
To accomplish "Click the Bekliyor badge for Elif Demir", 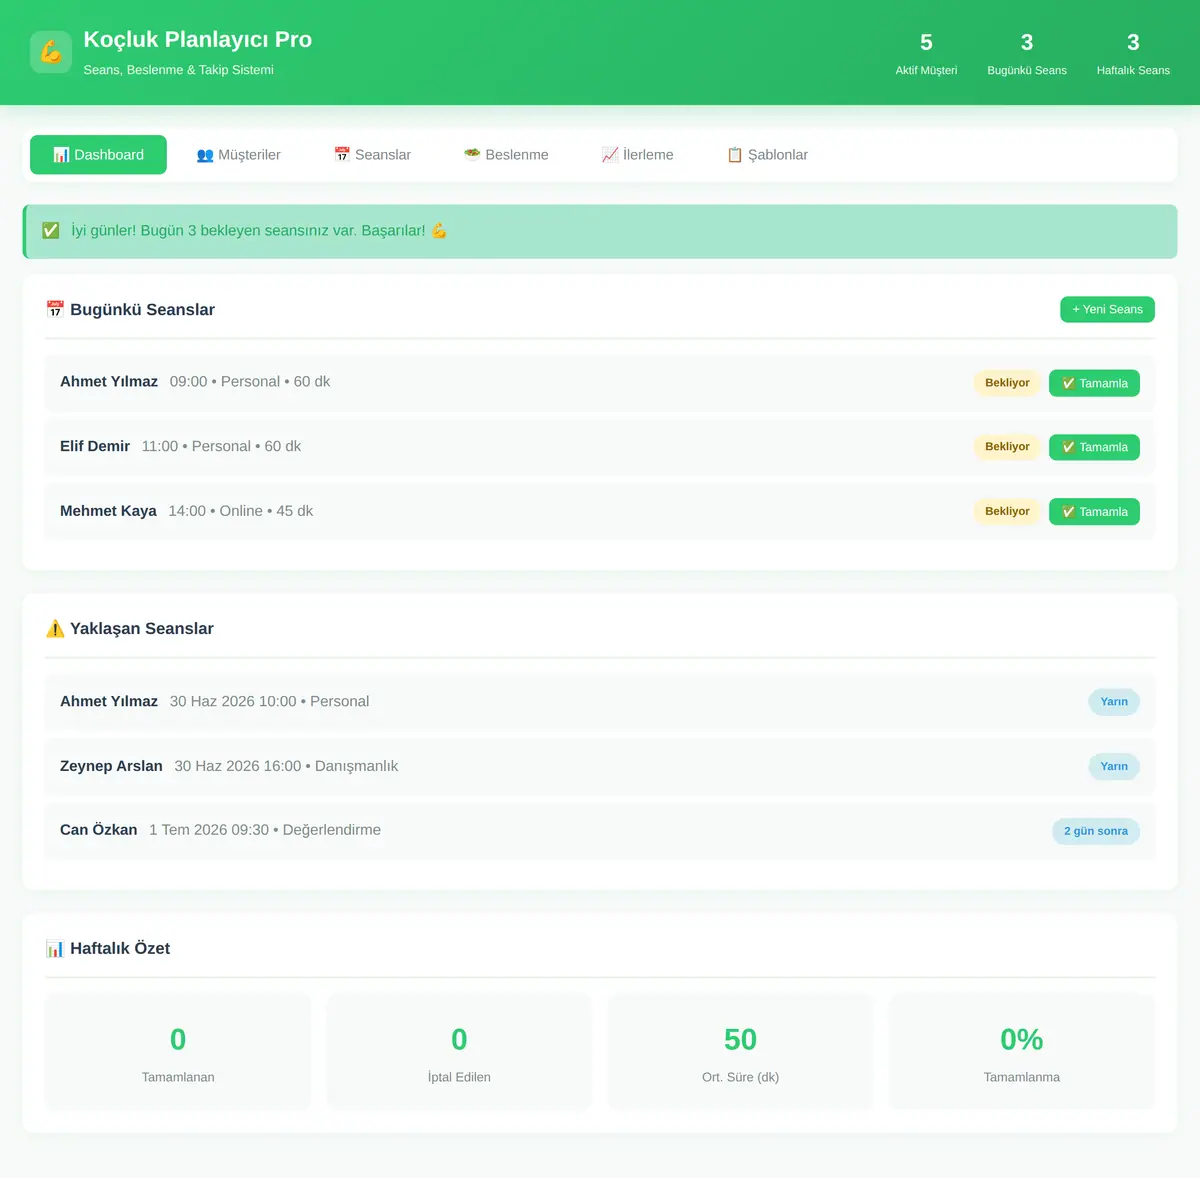I will point(1007,447).
